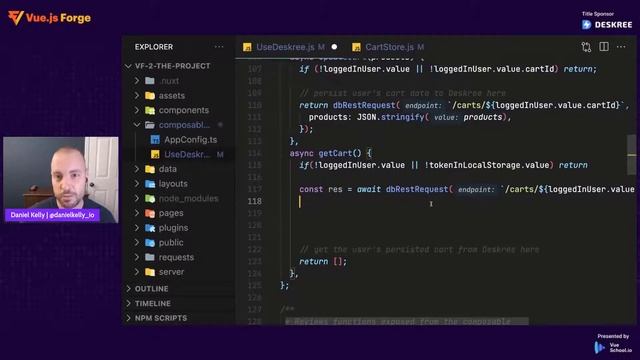Expand the public folder chevron
This screenshot has width=640, height=360.
point(137,242)
